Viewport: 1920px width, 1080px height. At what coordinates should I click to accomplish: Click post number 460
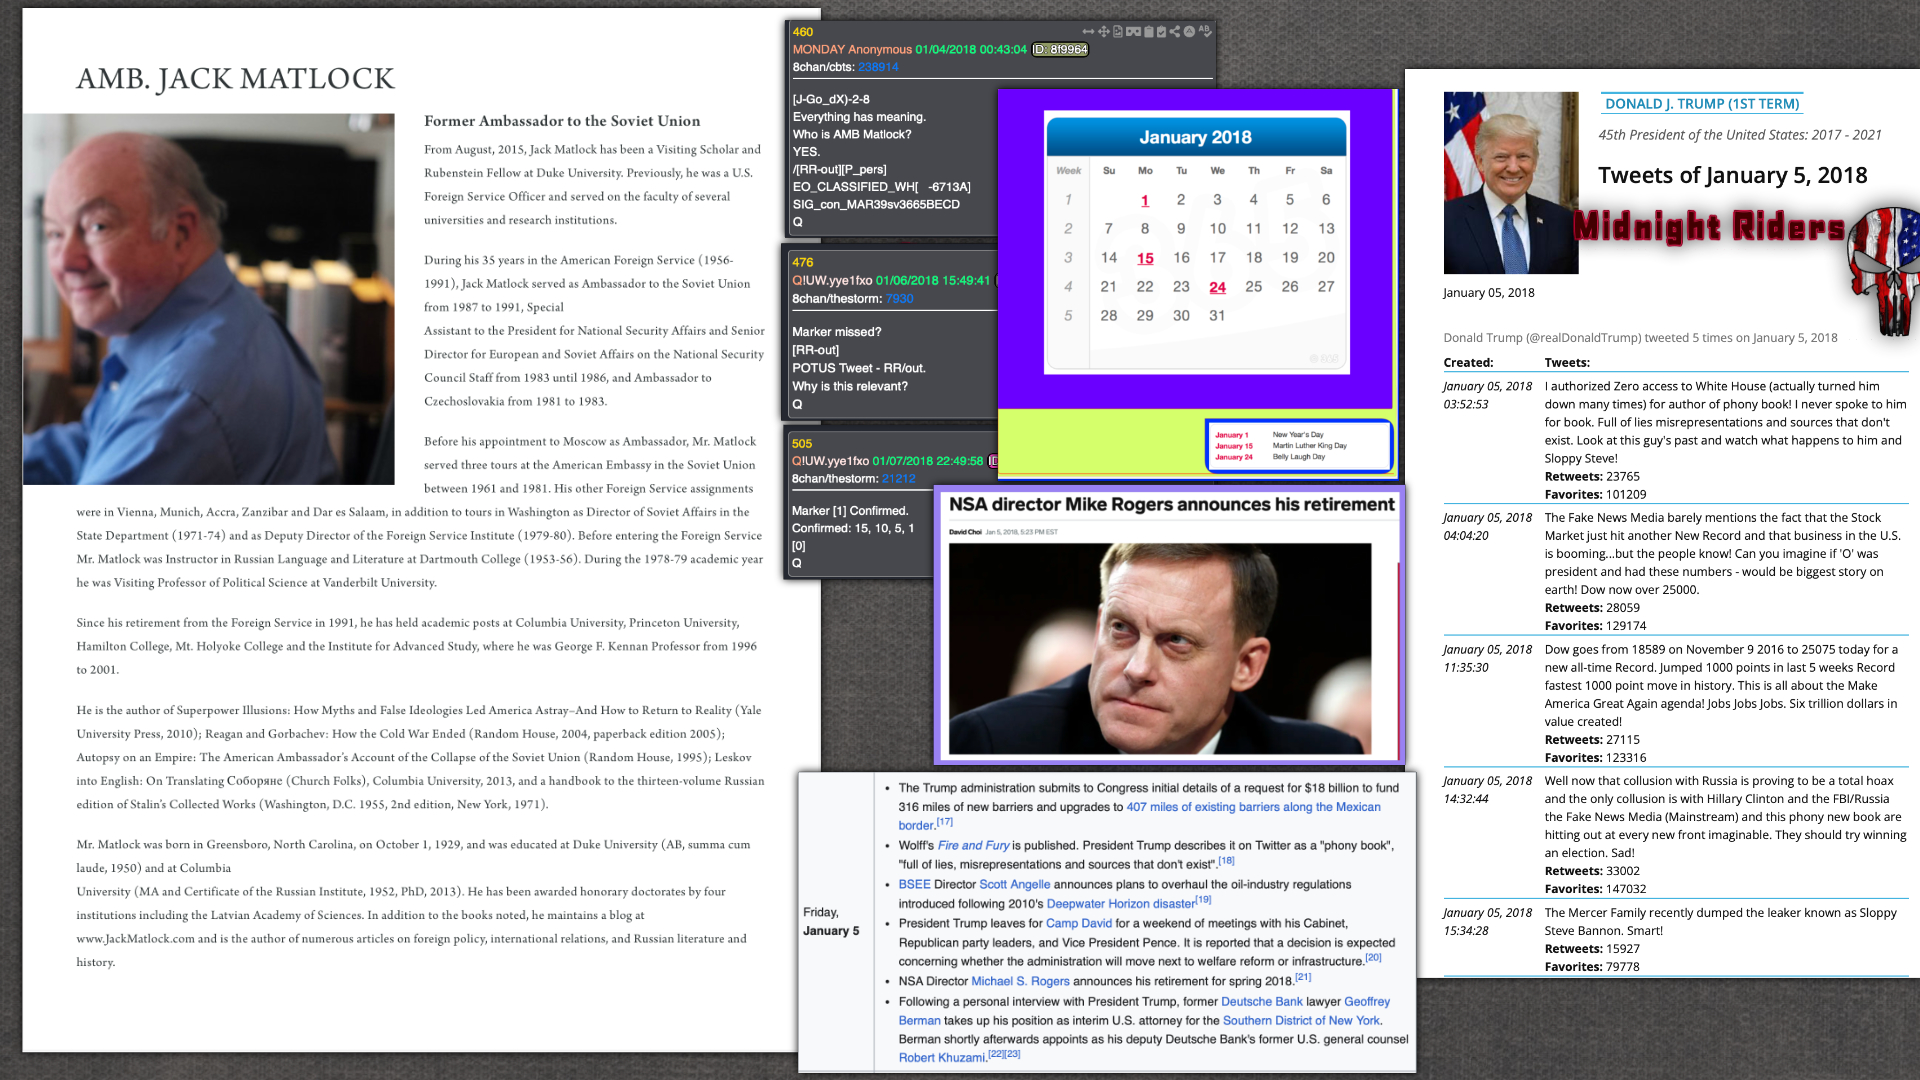(x=803, y=31)
